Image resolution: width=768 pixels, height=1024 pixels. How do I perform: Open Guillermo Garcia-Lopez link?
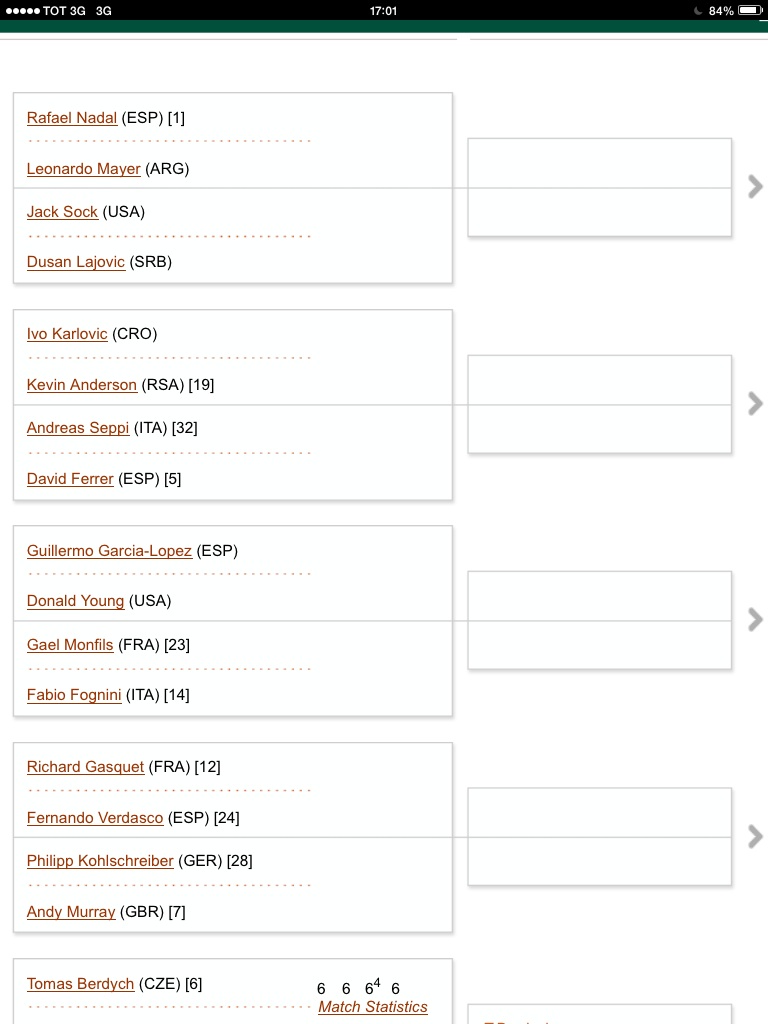coord(109,551)
